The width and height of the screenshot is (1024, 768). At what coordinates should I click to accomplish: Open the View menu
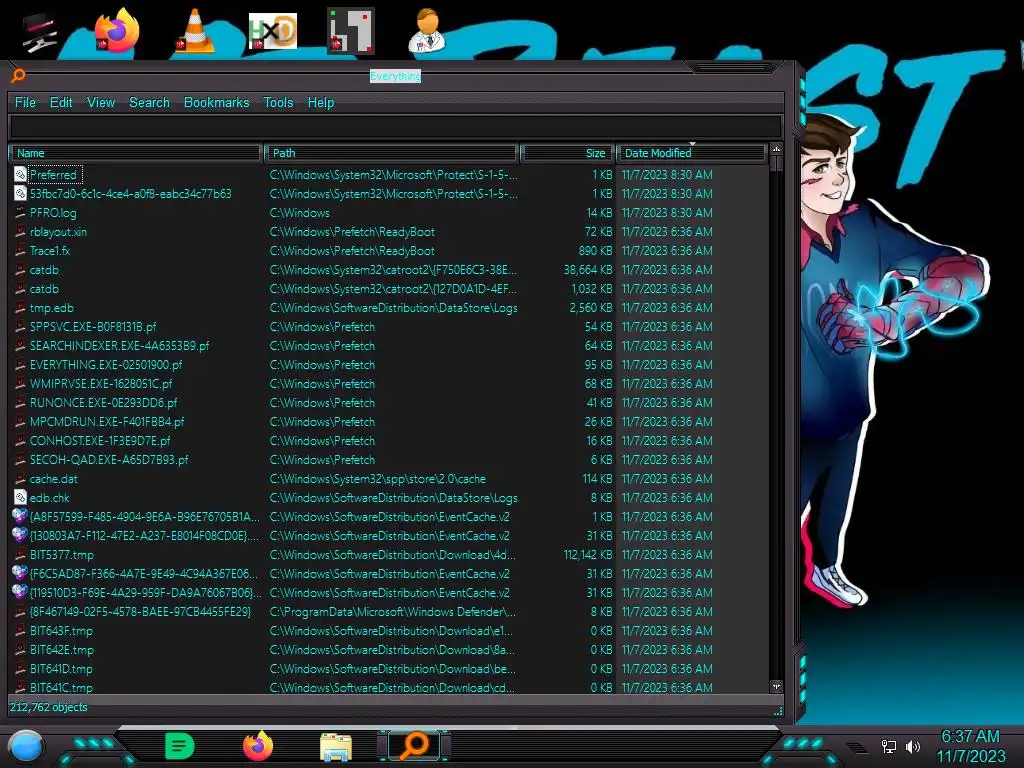coord(101,103)
